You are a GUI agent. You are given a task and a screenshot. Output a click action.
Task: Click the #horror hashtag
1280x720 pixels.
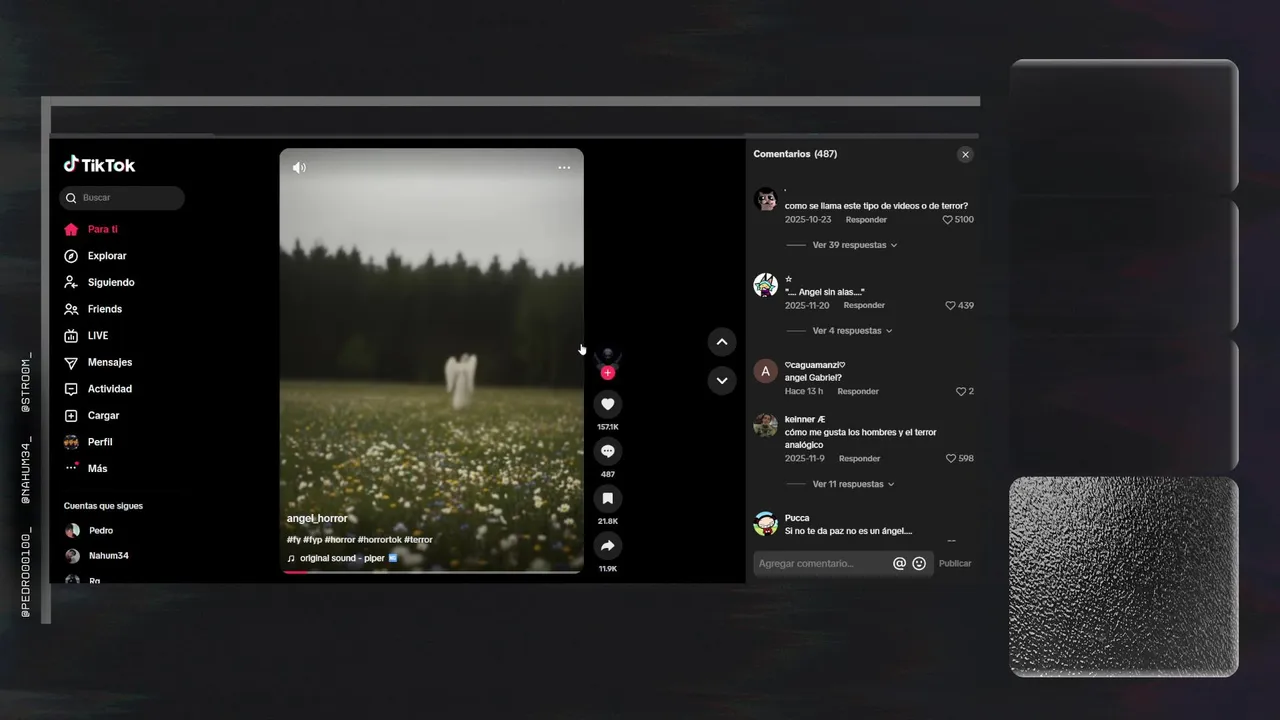(x=340, y=540)
